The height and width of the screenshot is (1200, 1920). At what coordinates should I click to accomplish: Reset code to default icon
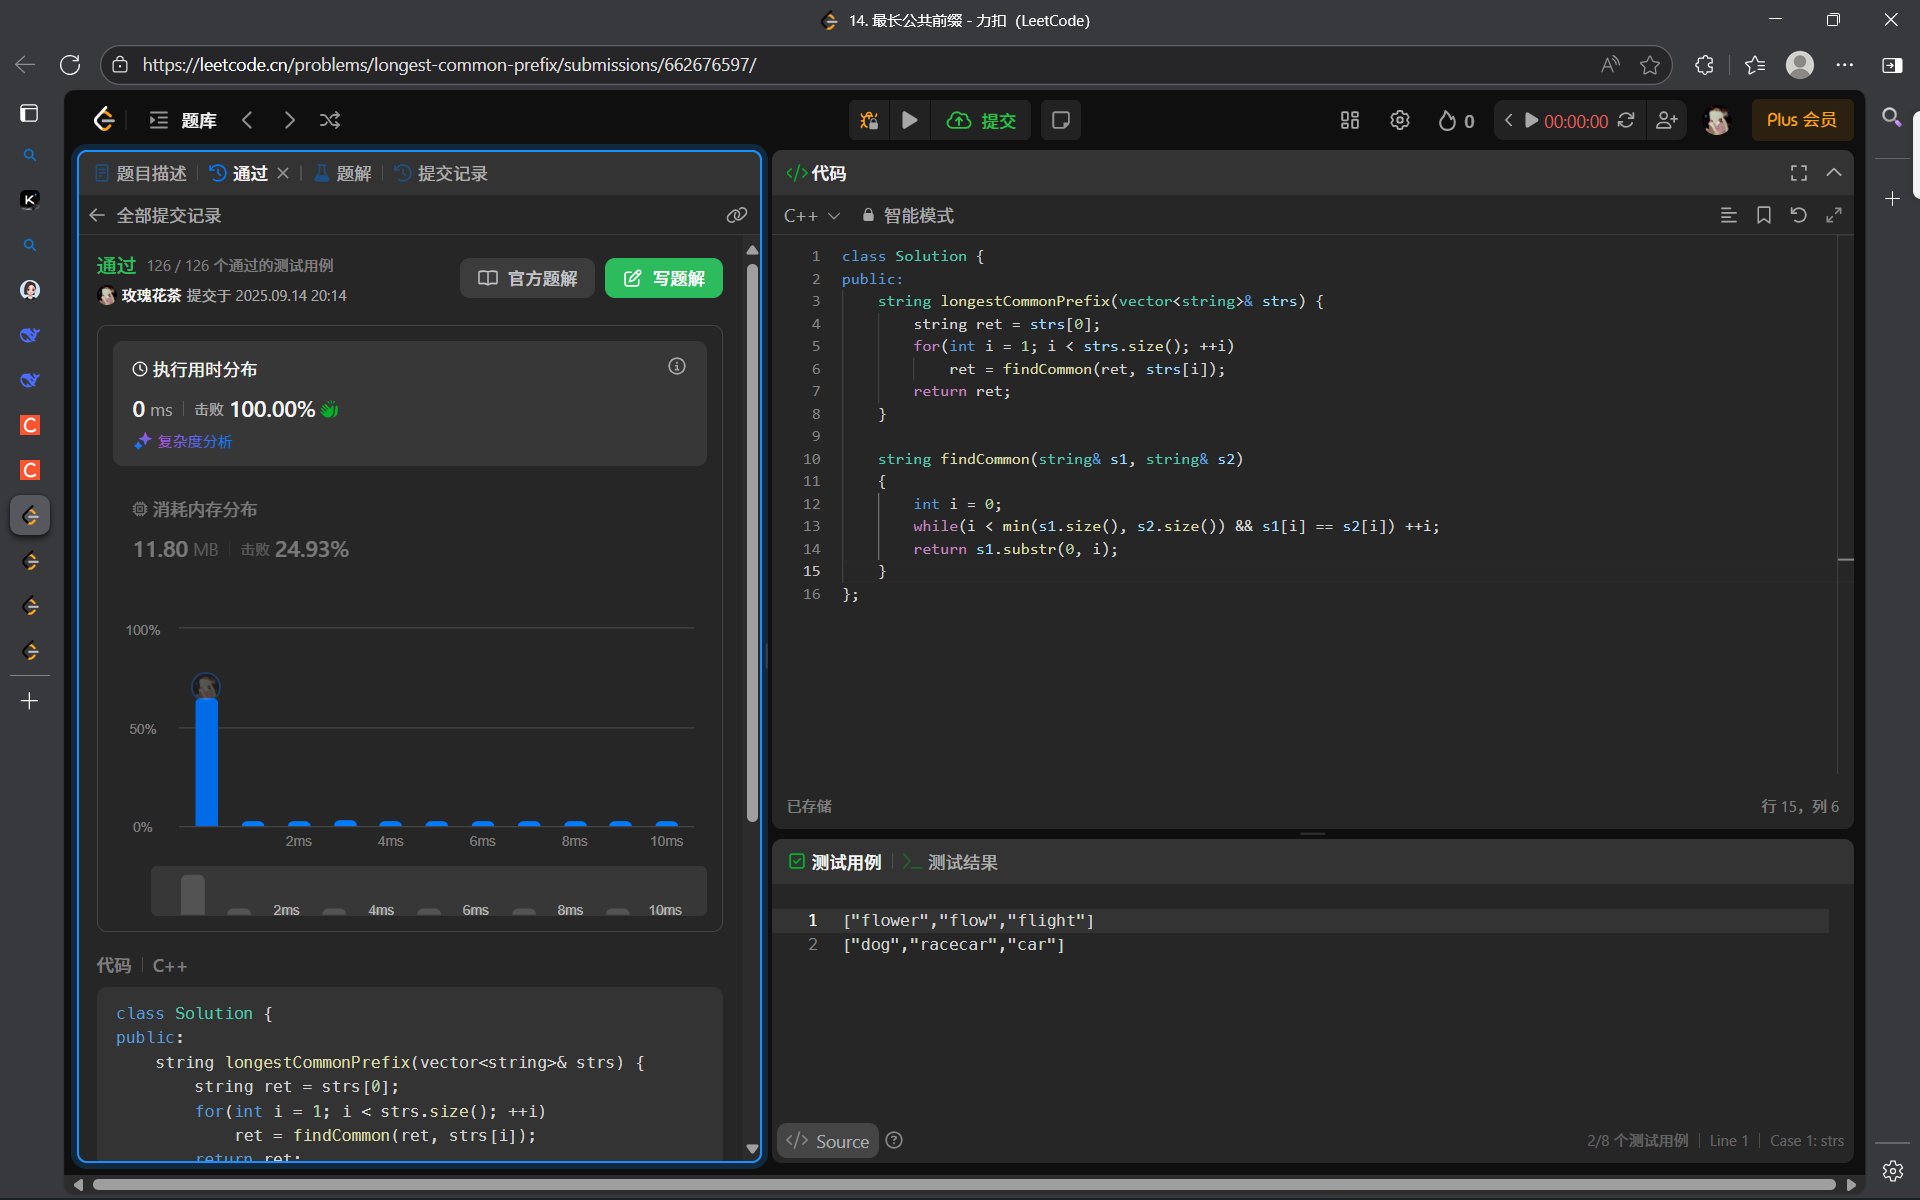click(x=1798, y=215)
